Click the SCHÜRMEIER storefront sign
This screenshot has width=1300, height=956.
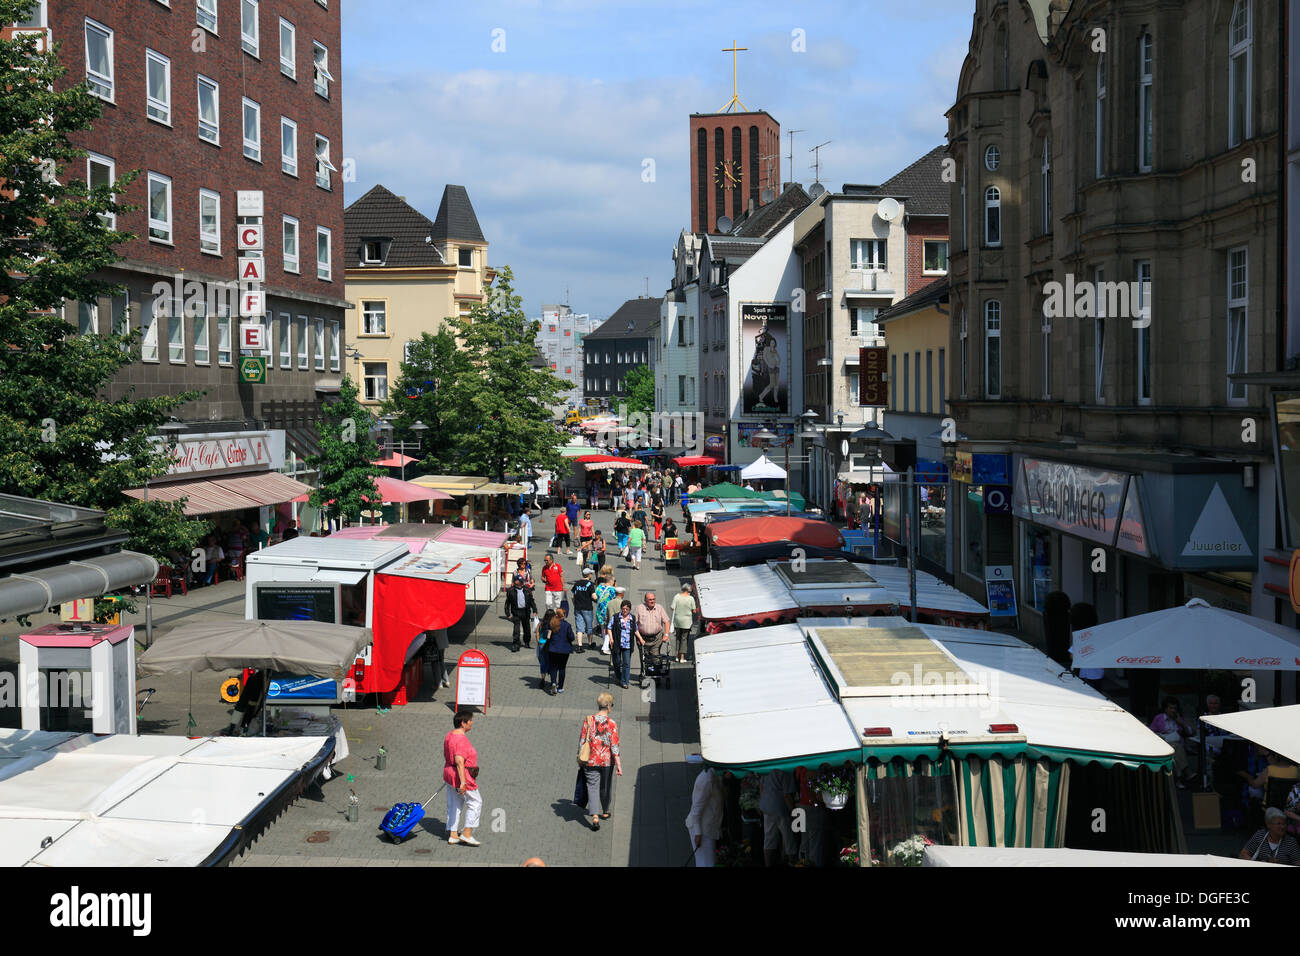pos(1071,502)
